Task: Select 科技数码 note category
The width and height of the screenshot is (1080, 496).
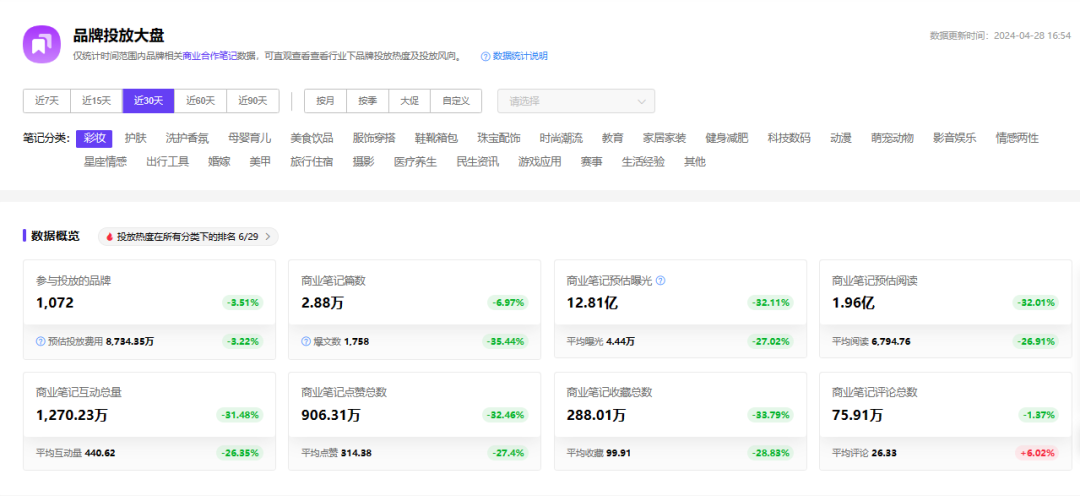Action: coord(789,138)
